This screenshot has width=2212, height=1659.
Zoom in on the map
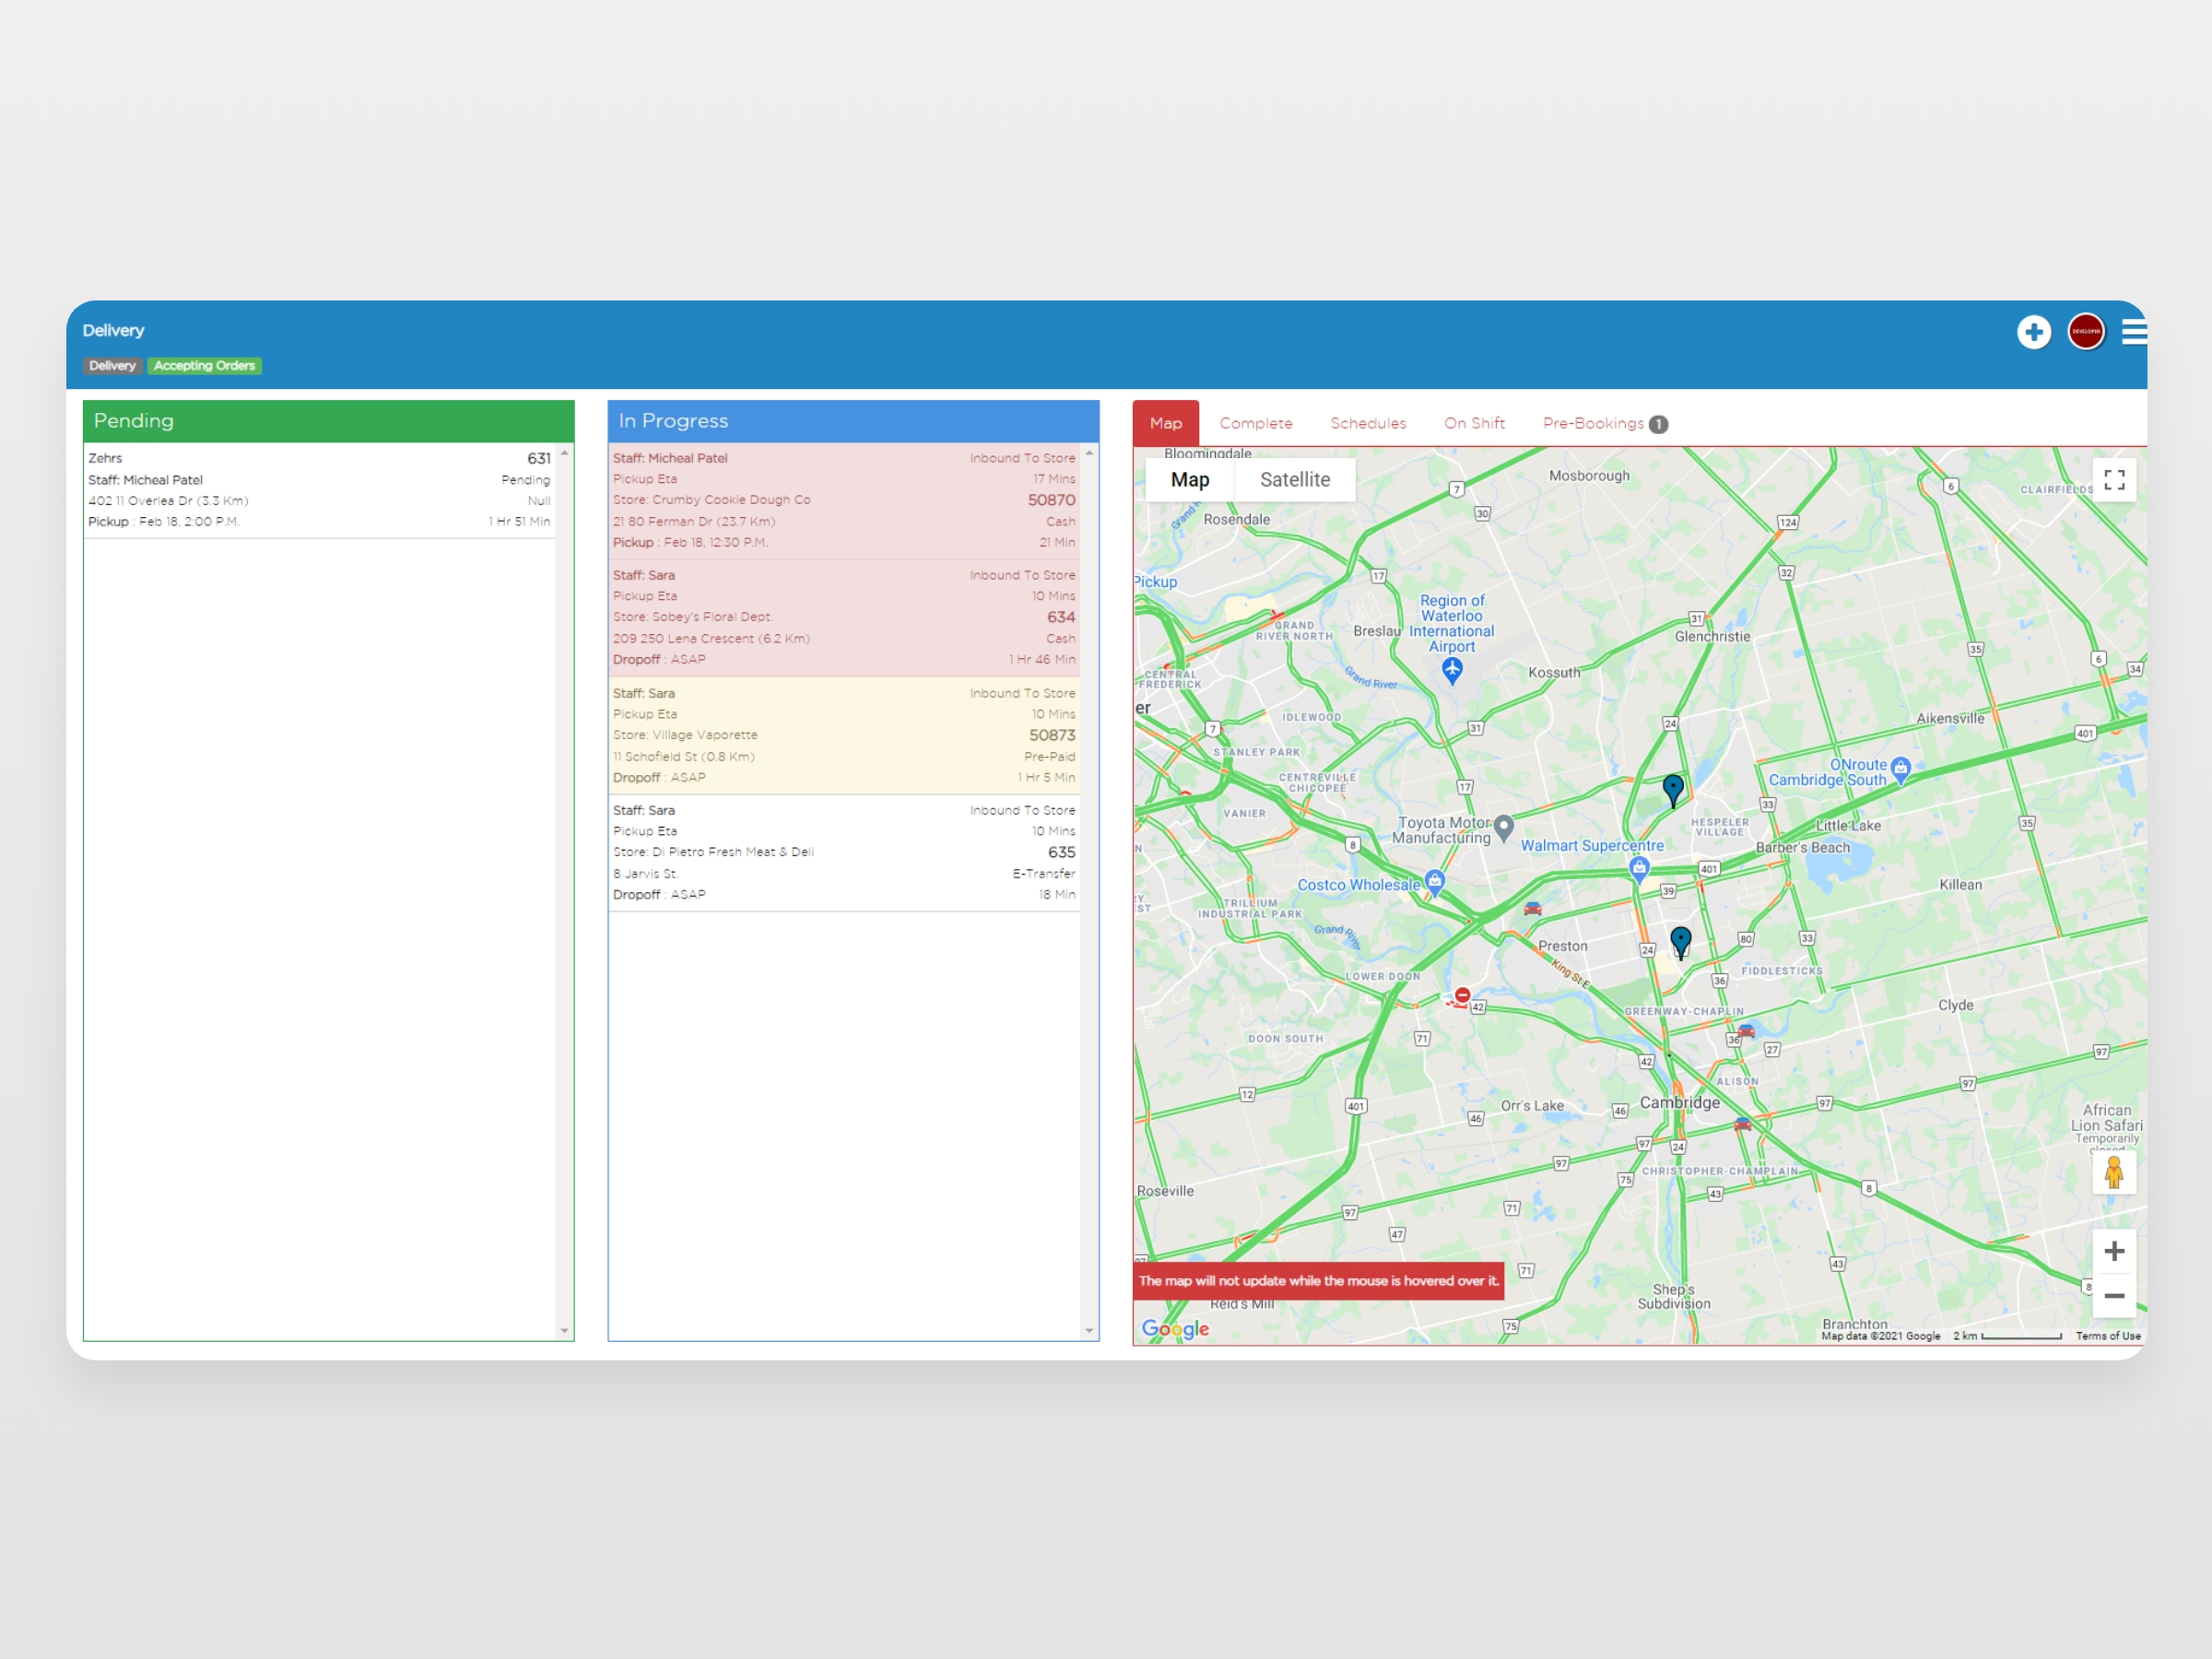[x=2114, y=1251]
